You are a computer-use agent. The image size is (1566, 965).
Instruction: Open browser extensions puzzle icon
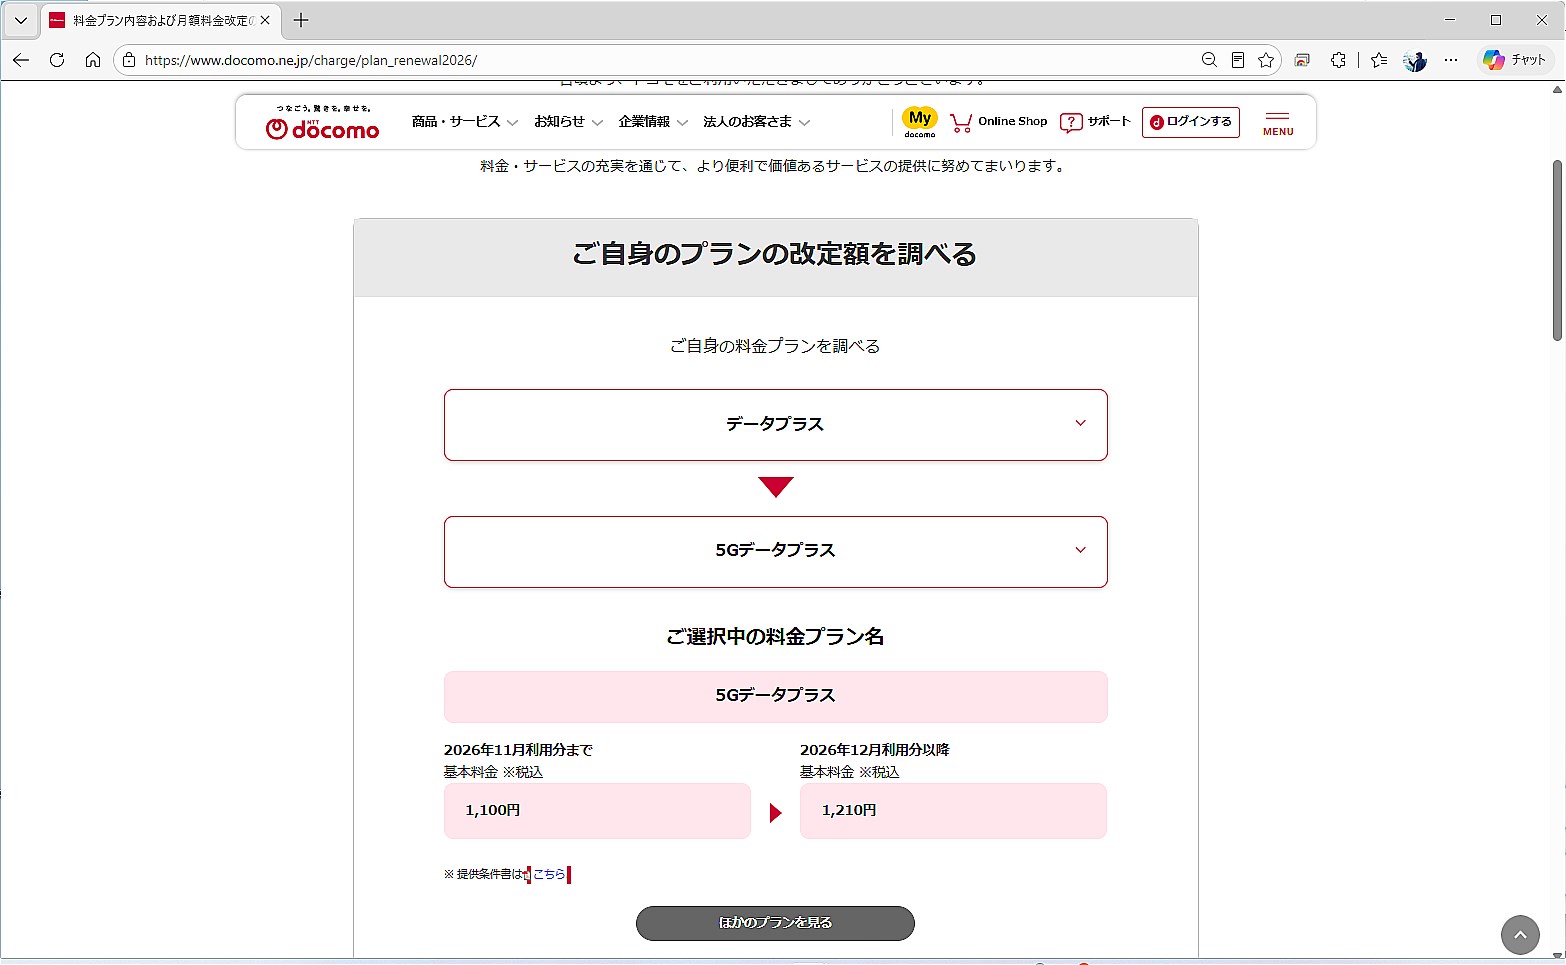point(1338,60)
